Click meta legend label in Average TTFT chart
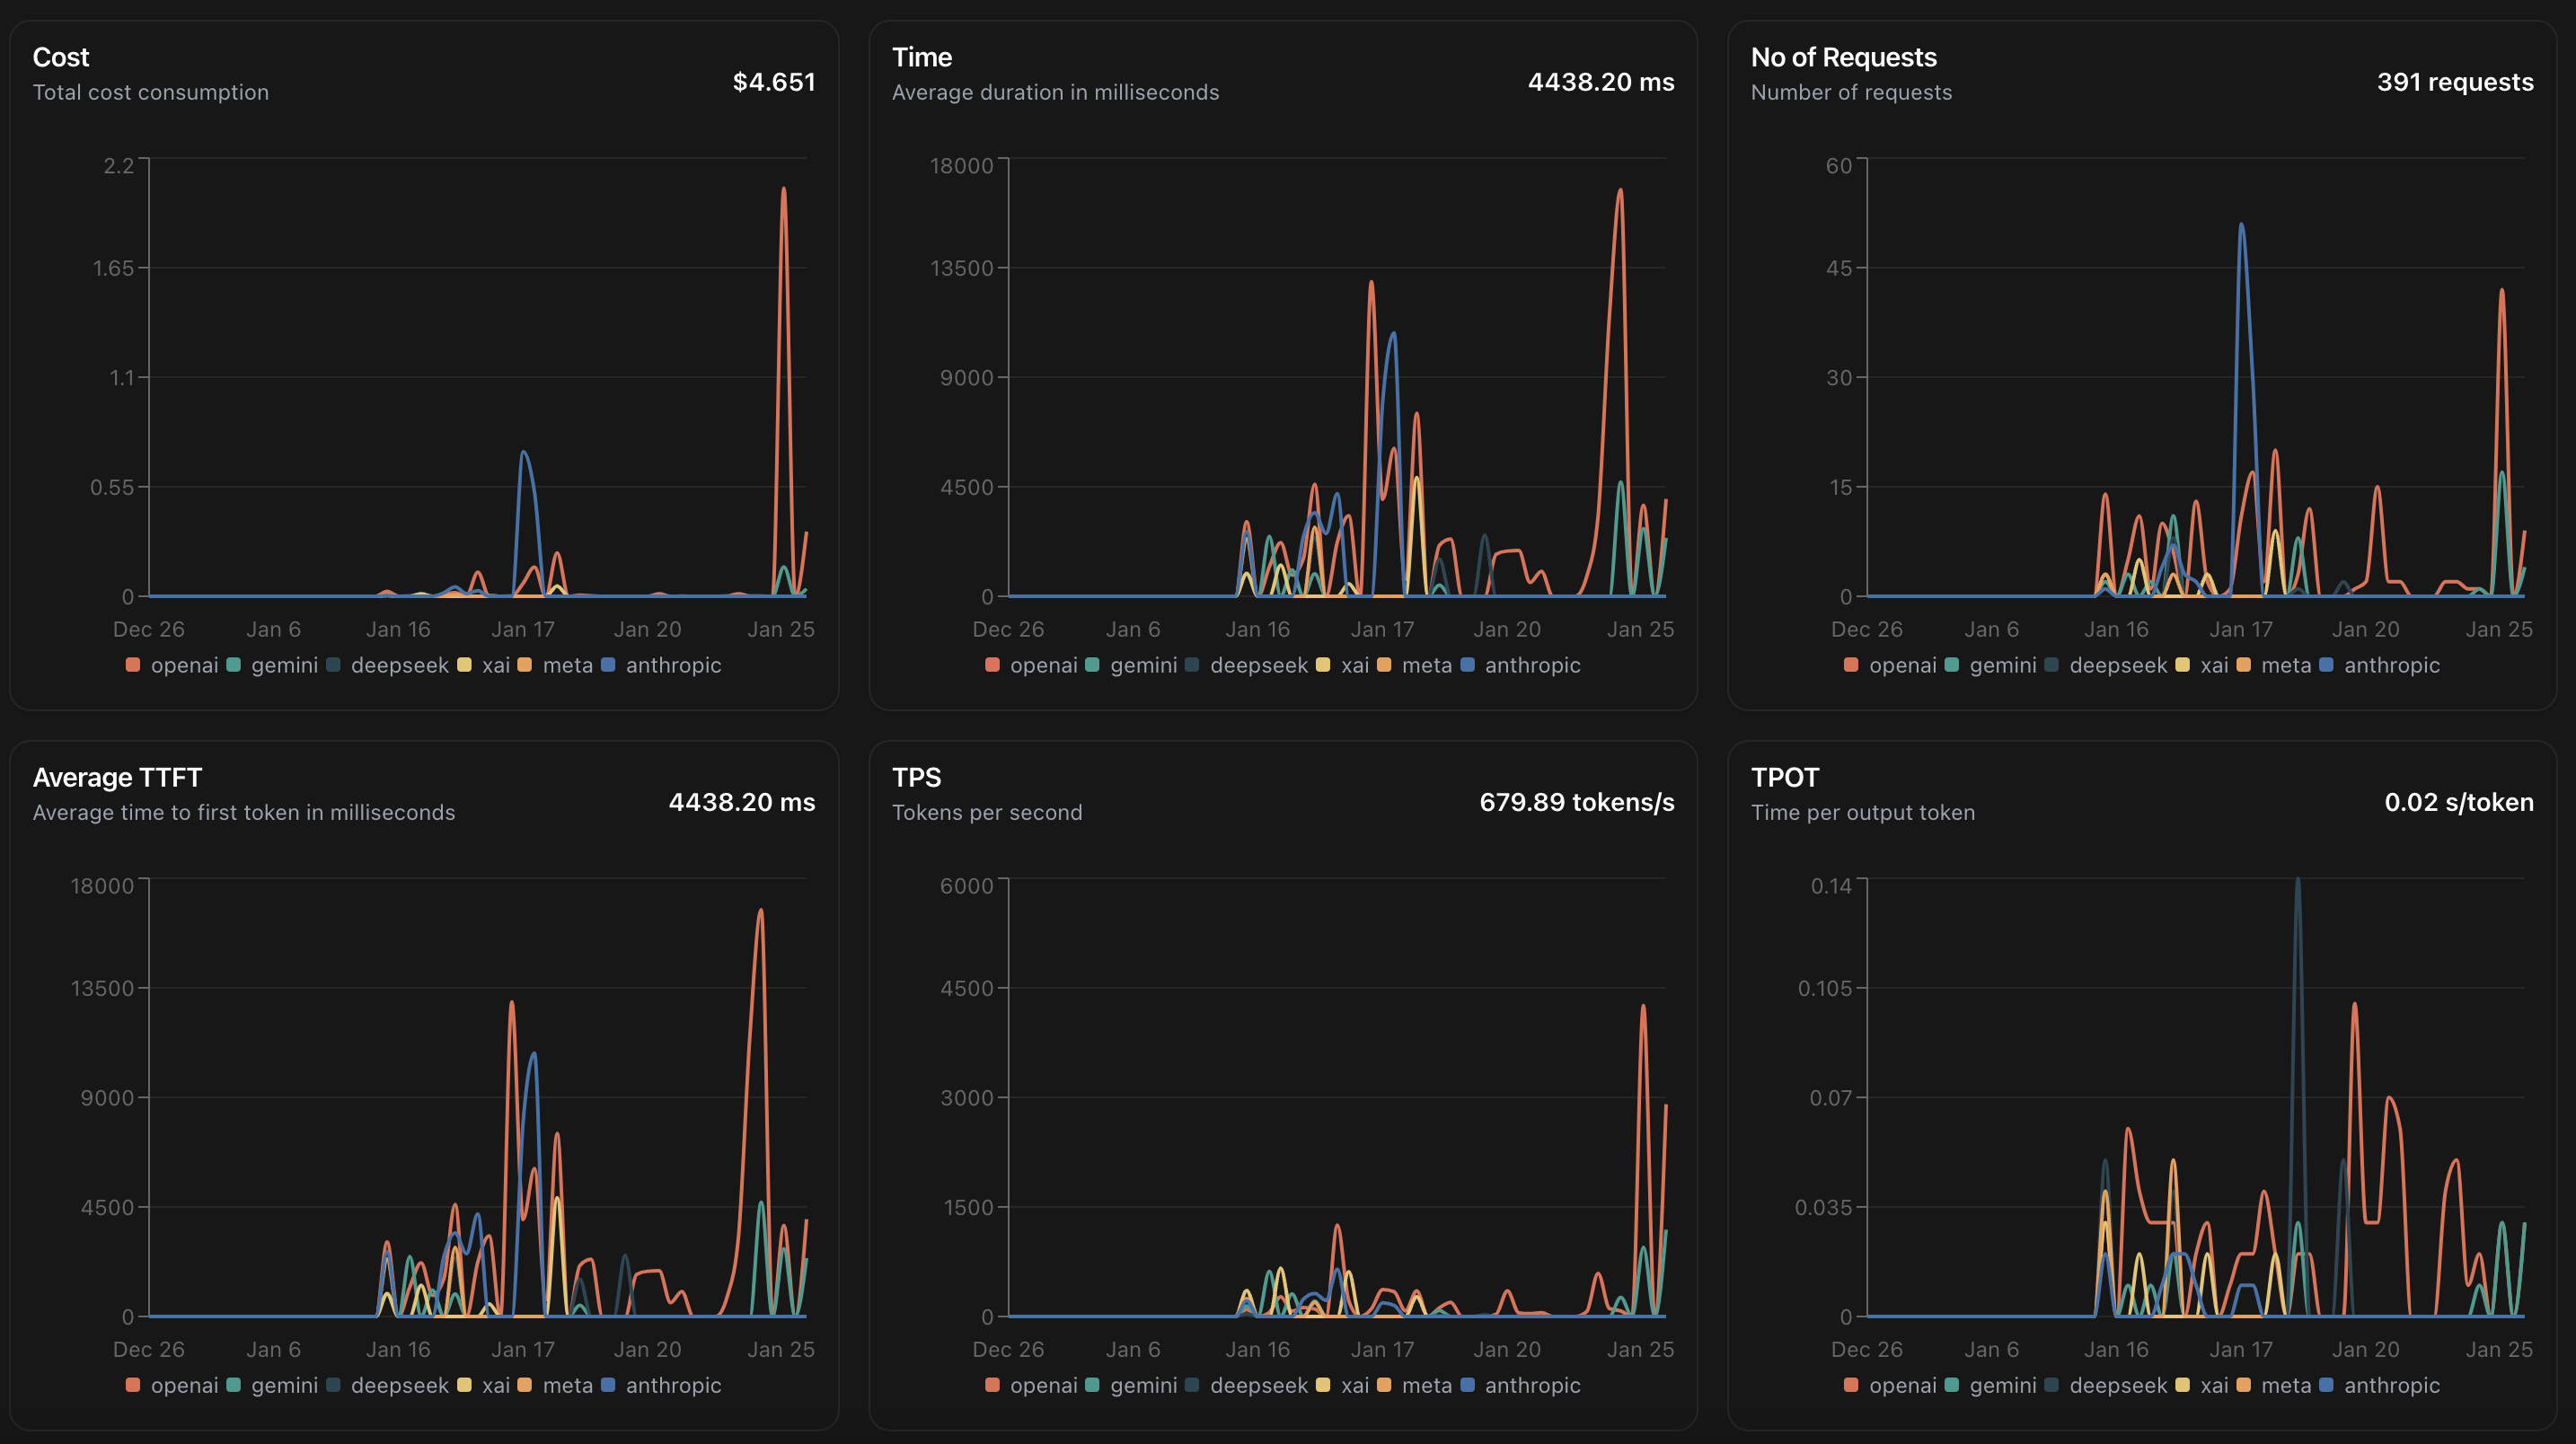The height and width of the screenshot is (1444, 2576). (568, 1385)
